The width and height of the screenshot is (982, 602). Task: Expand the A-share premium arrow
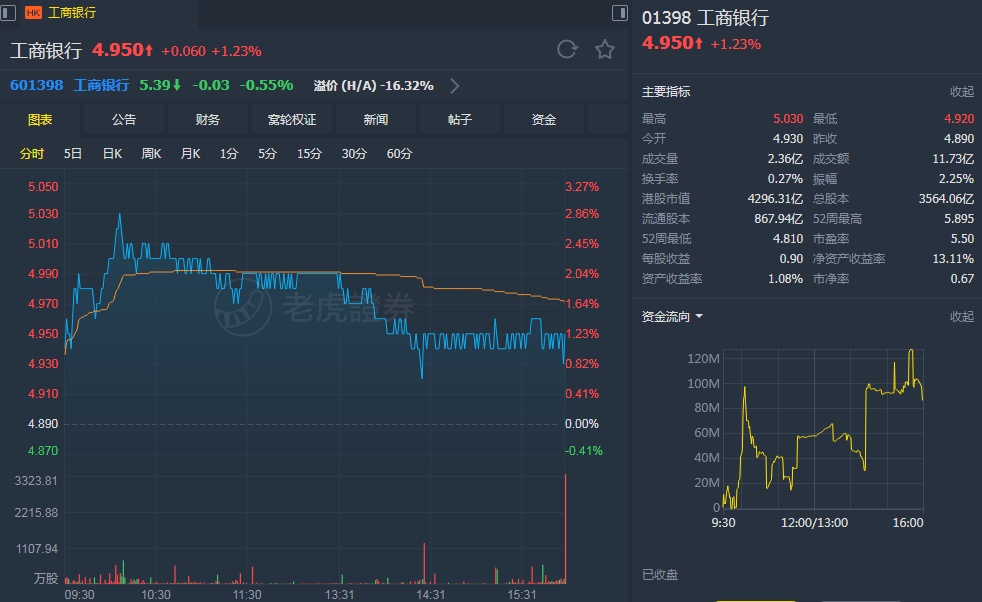pos(455,86)
